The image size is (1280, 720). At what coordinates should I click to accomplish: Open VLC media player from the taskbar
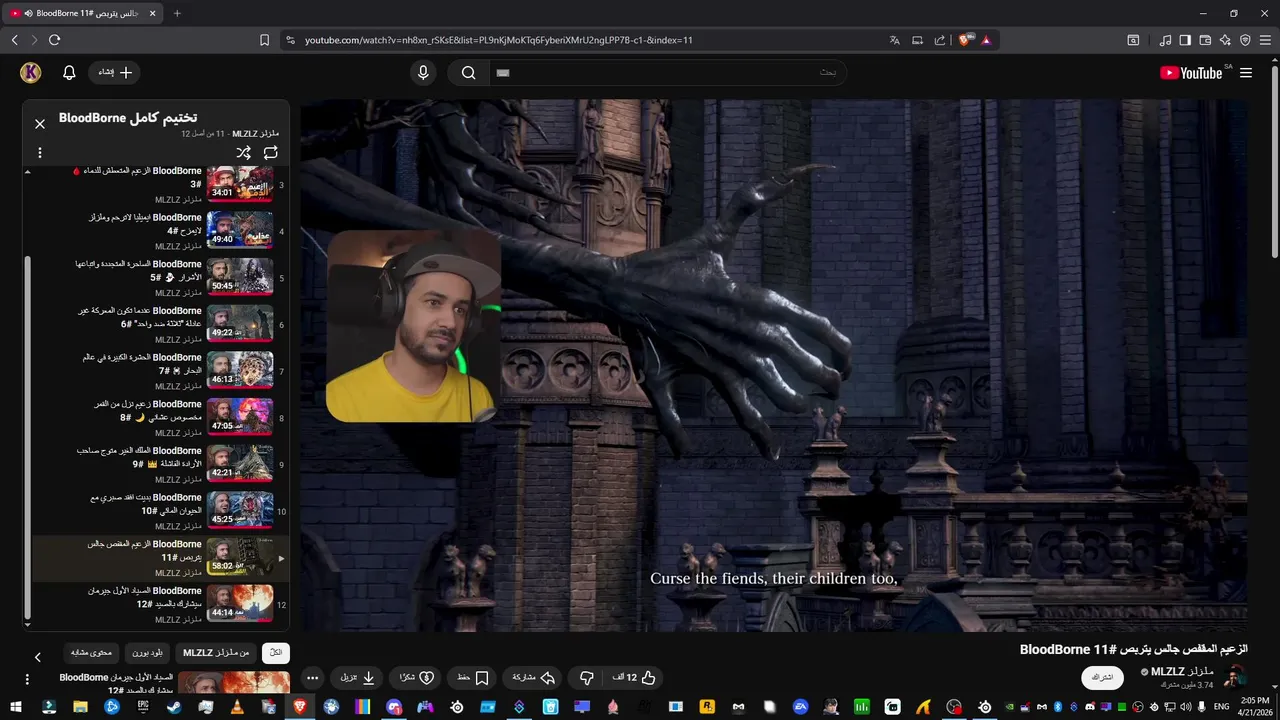pos(237,707)
